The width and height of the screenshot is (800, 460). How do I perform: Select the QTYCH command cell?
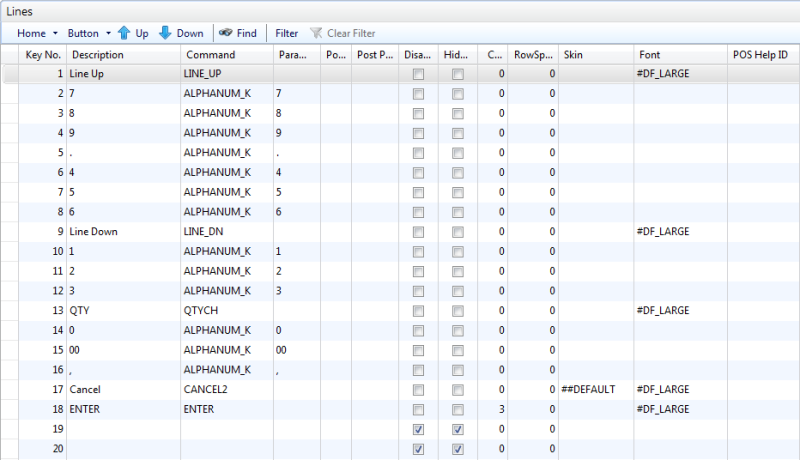tap(225, 311)
